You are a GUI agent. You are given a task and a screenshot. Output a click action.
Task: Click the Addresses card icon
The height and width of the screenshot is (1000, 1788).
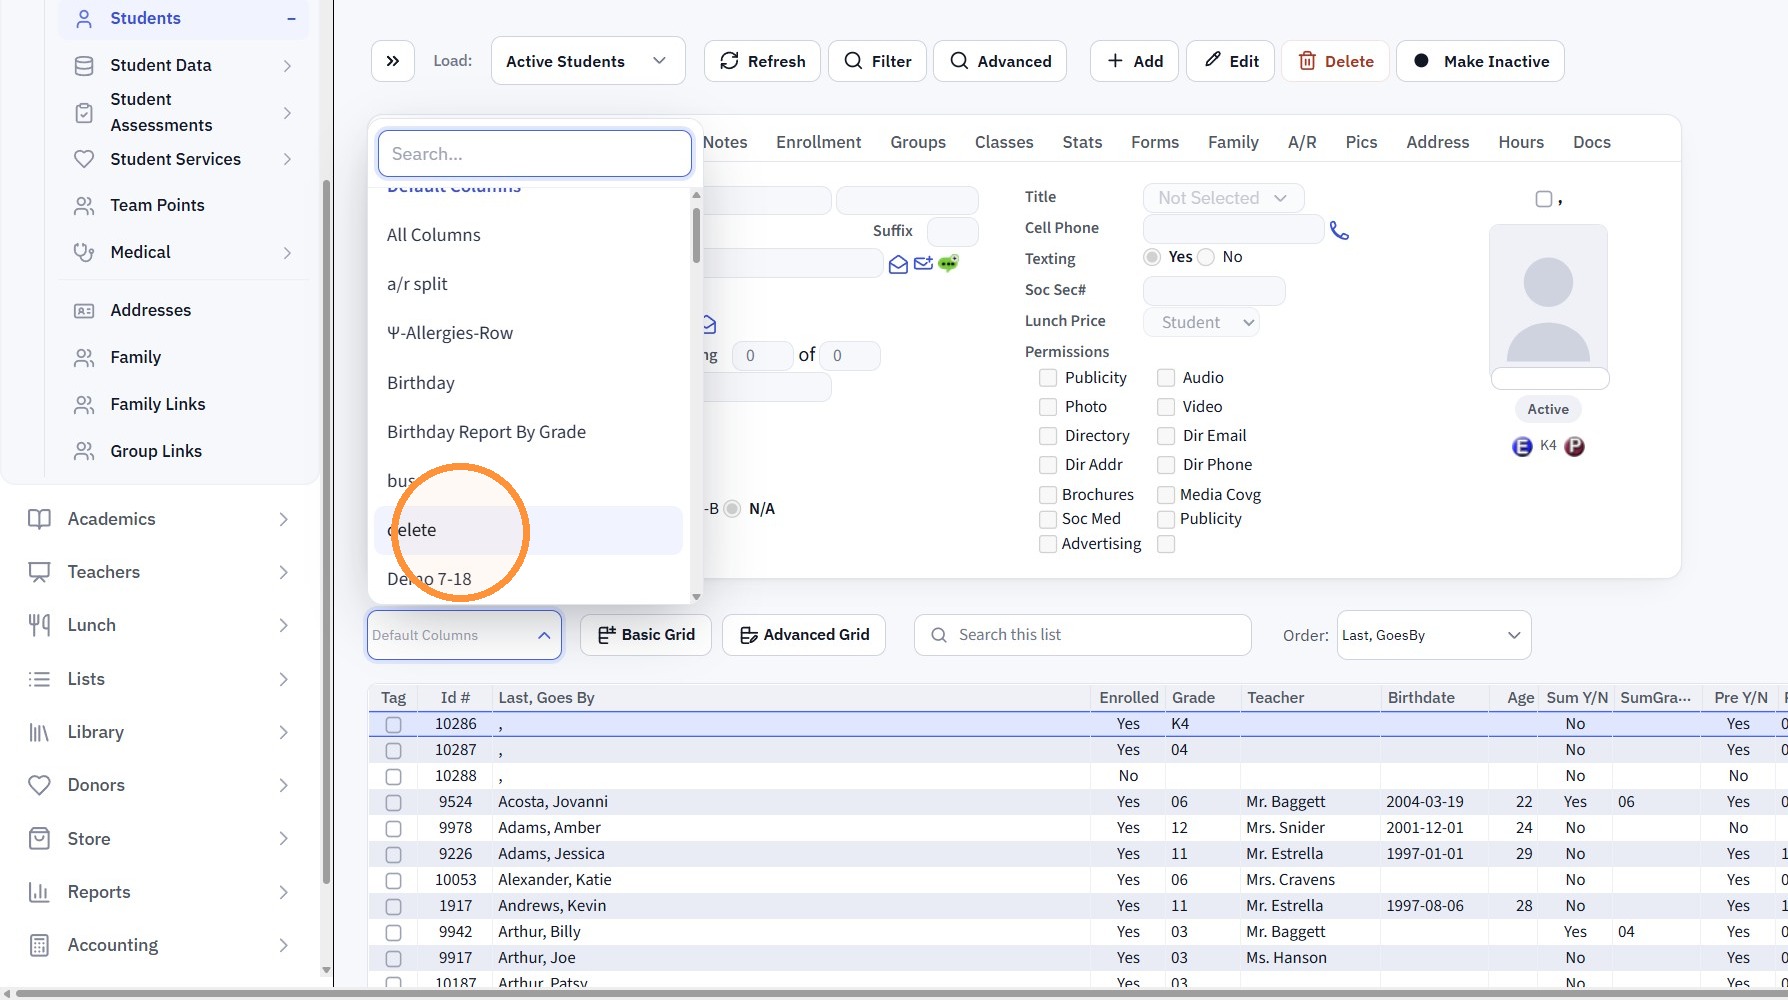[85, 311]
